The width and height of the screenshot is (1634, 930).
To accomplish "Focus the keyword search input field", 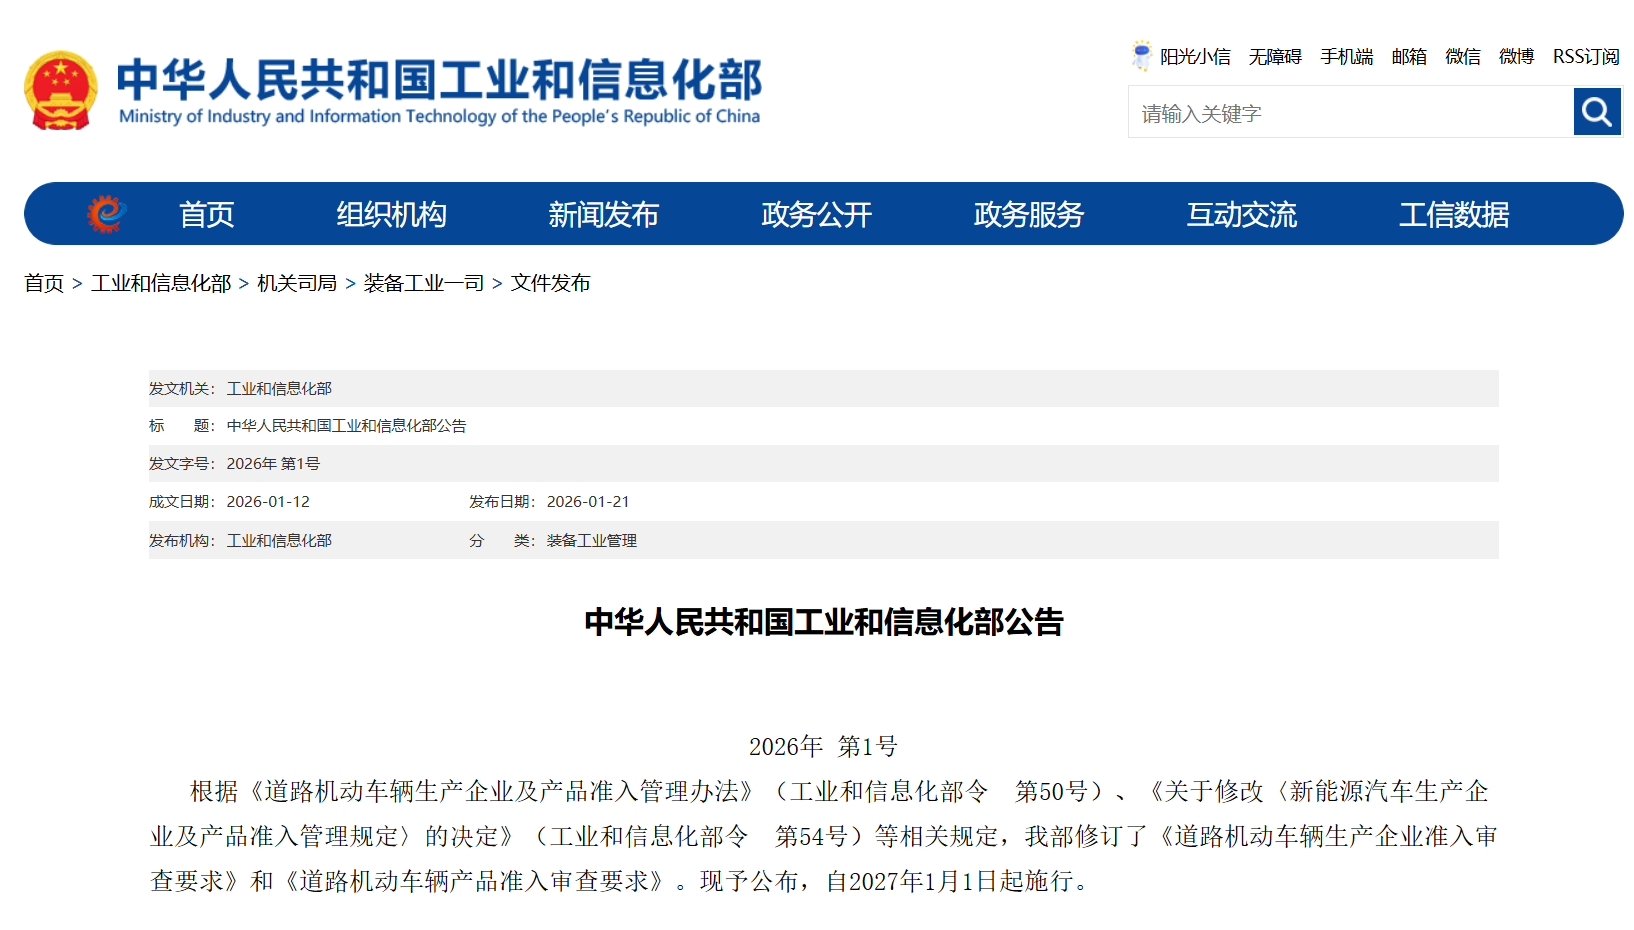I will click(x=1350, y=113).
